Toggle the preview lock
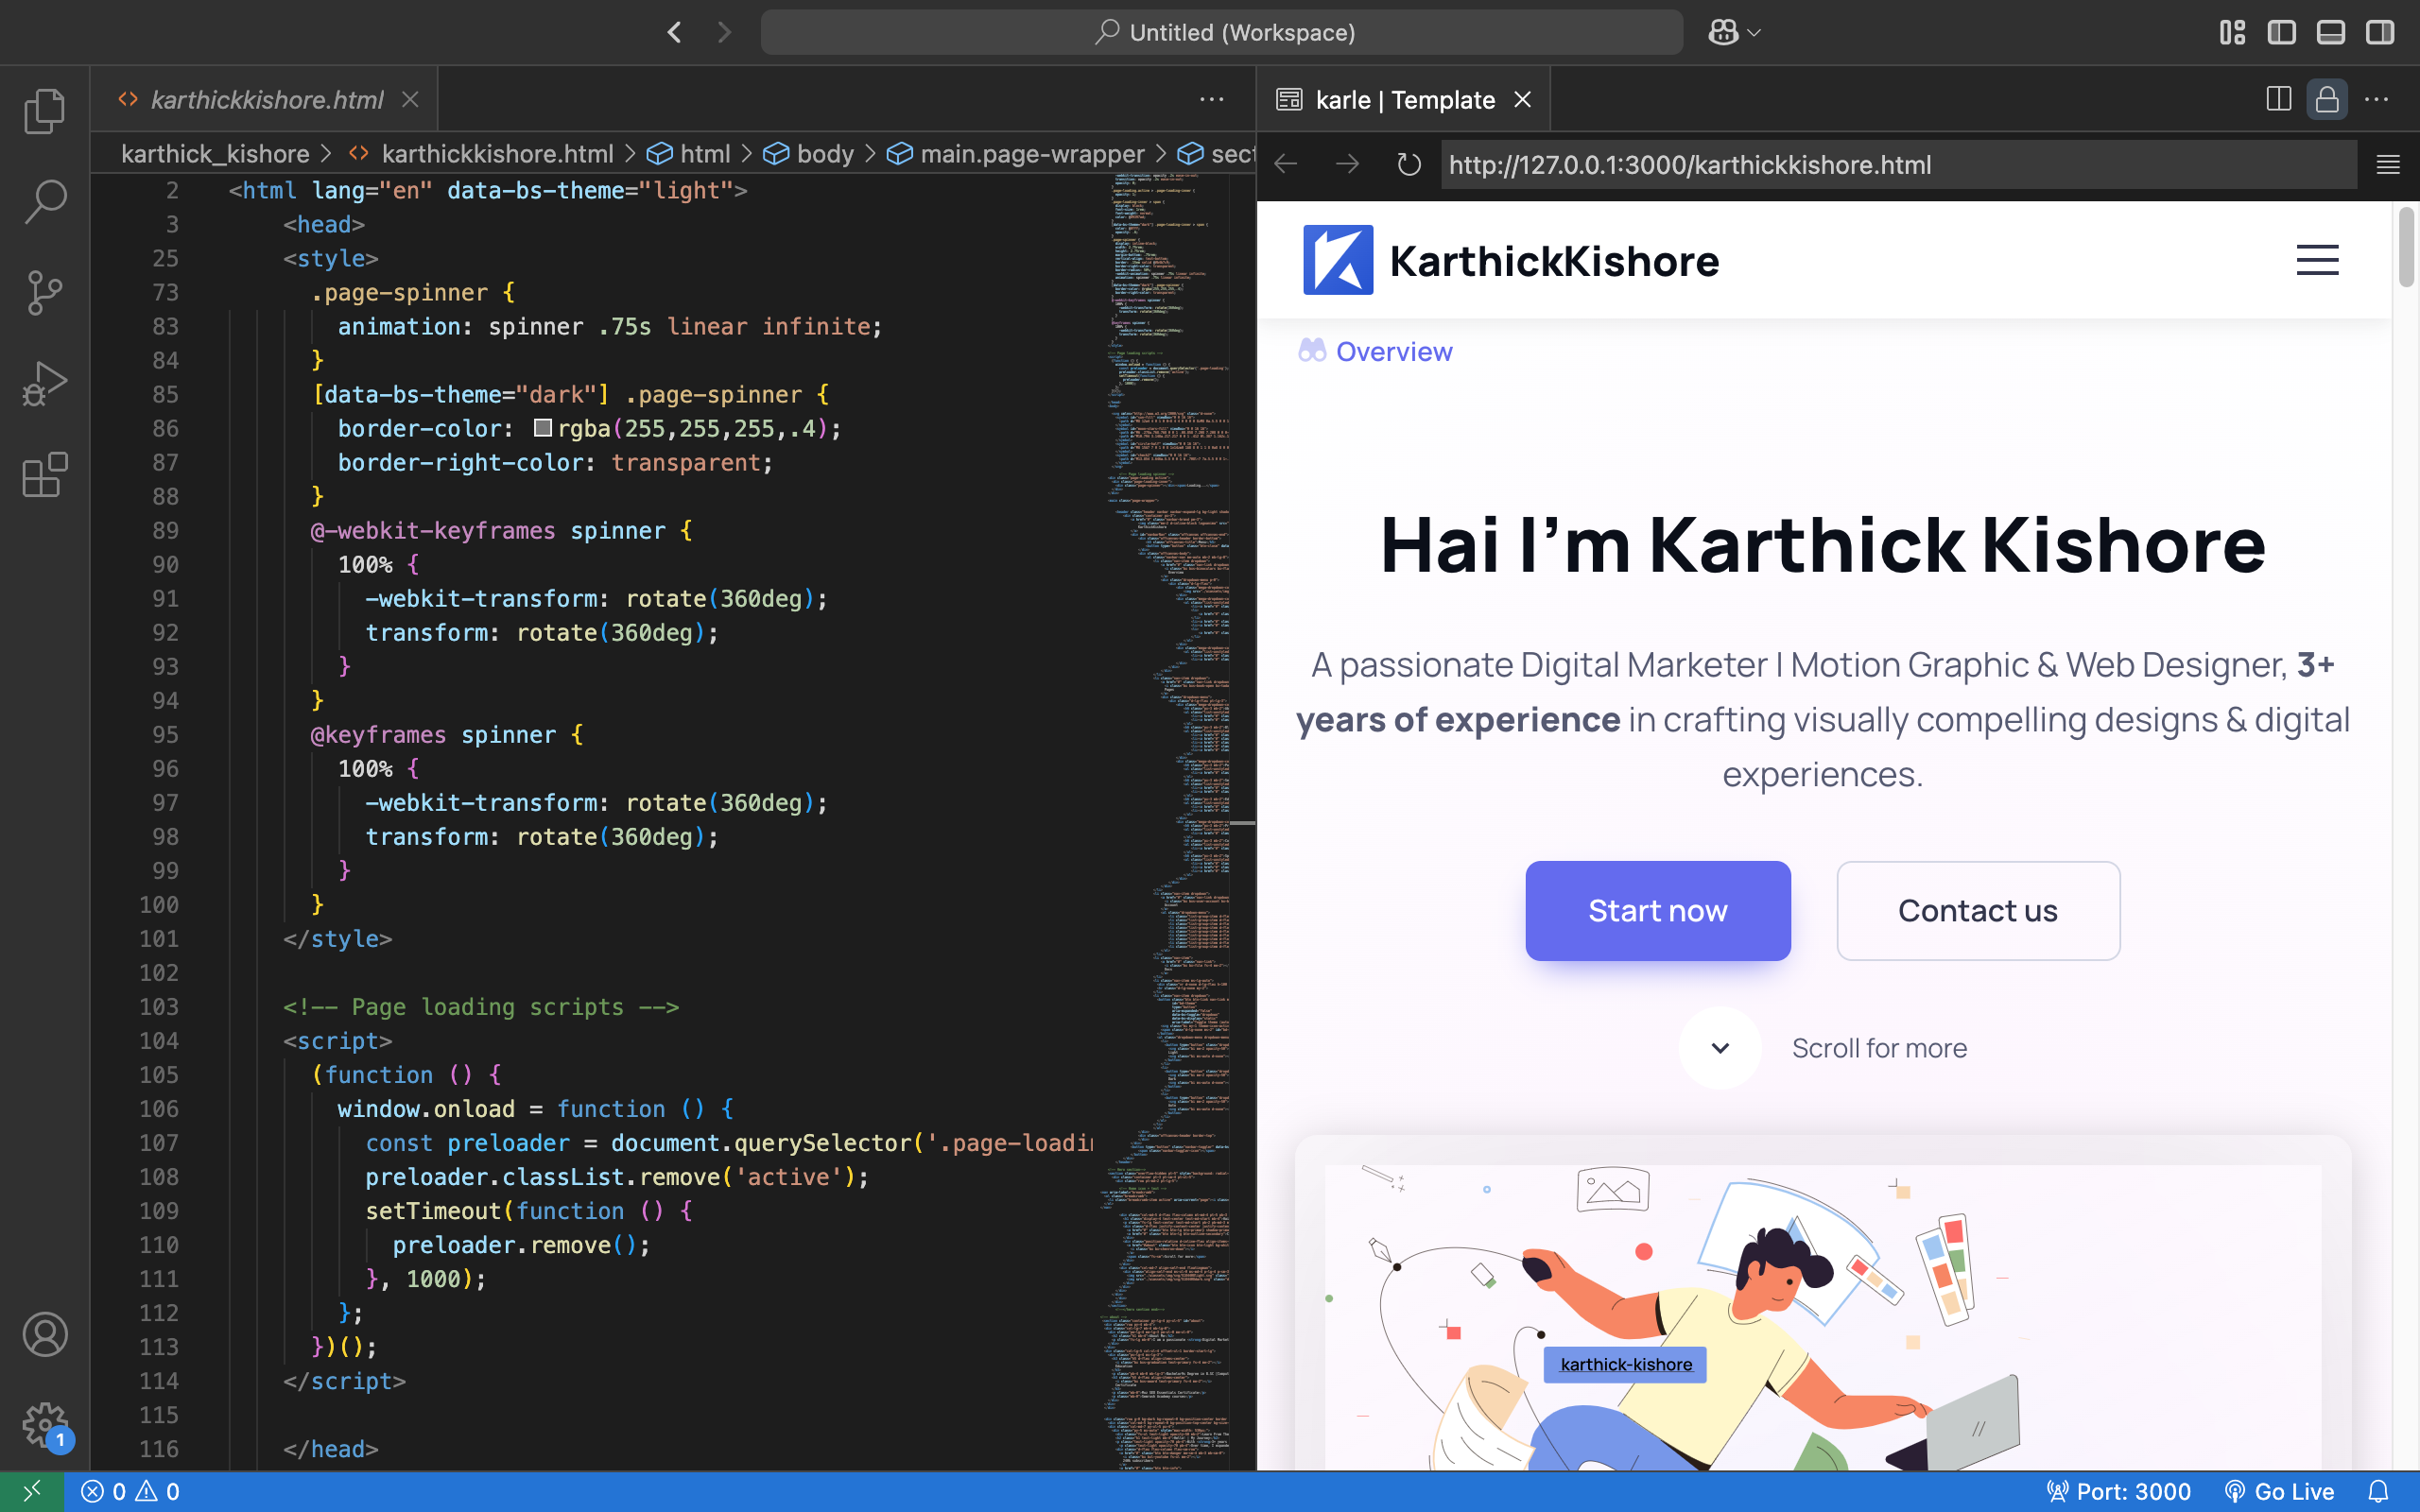The width and height of the screenshot is (2420, 1512). [x=2327, y=98]
